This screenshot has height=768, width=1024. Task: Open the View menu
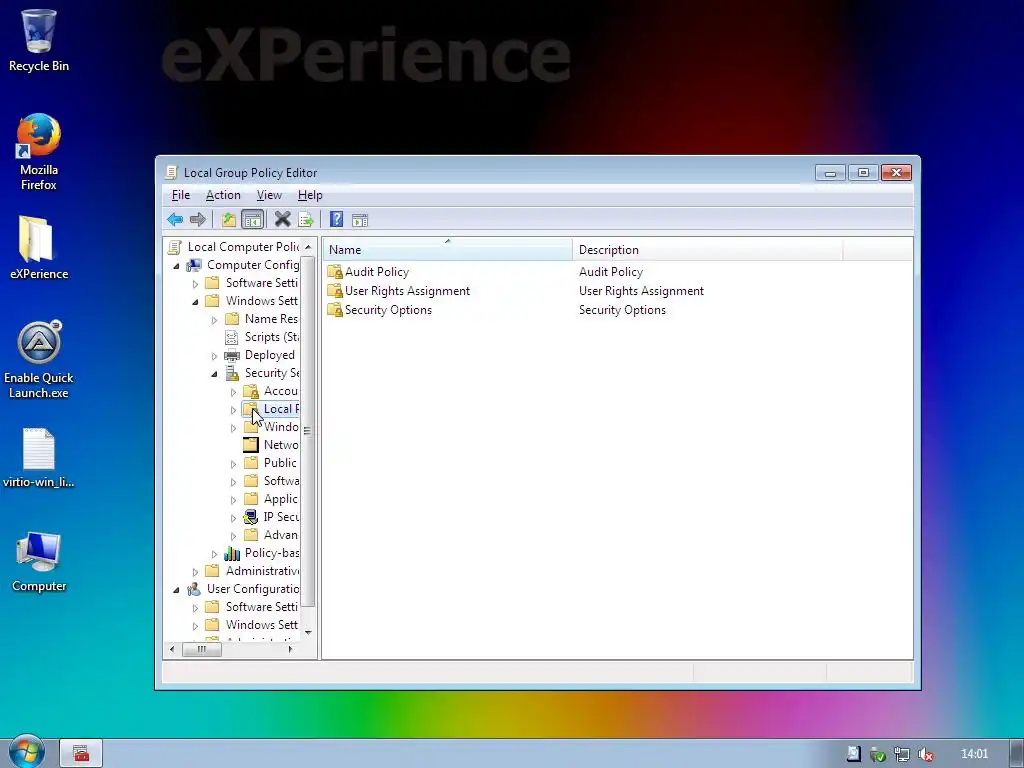269,195
